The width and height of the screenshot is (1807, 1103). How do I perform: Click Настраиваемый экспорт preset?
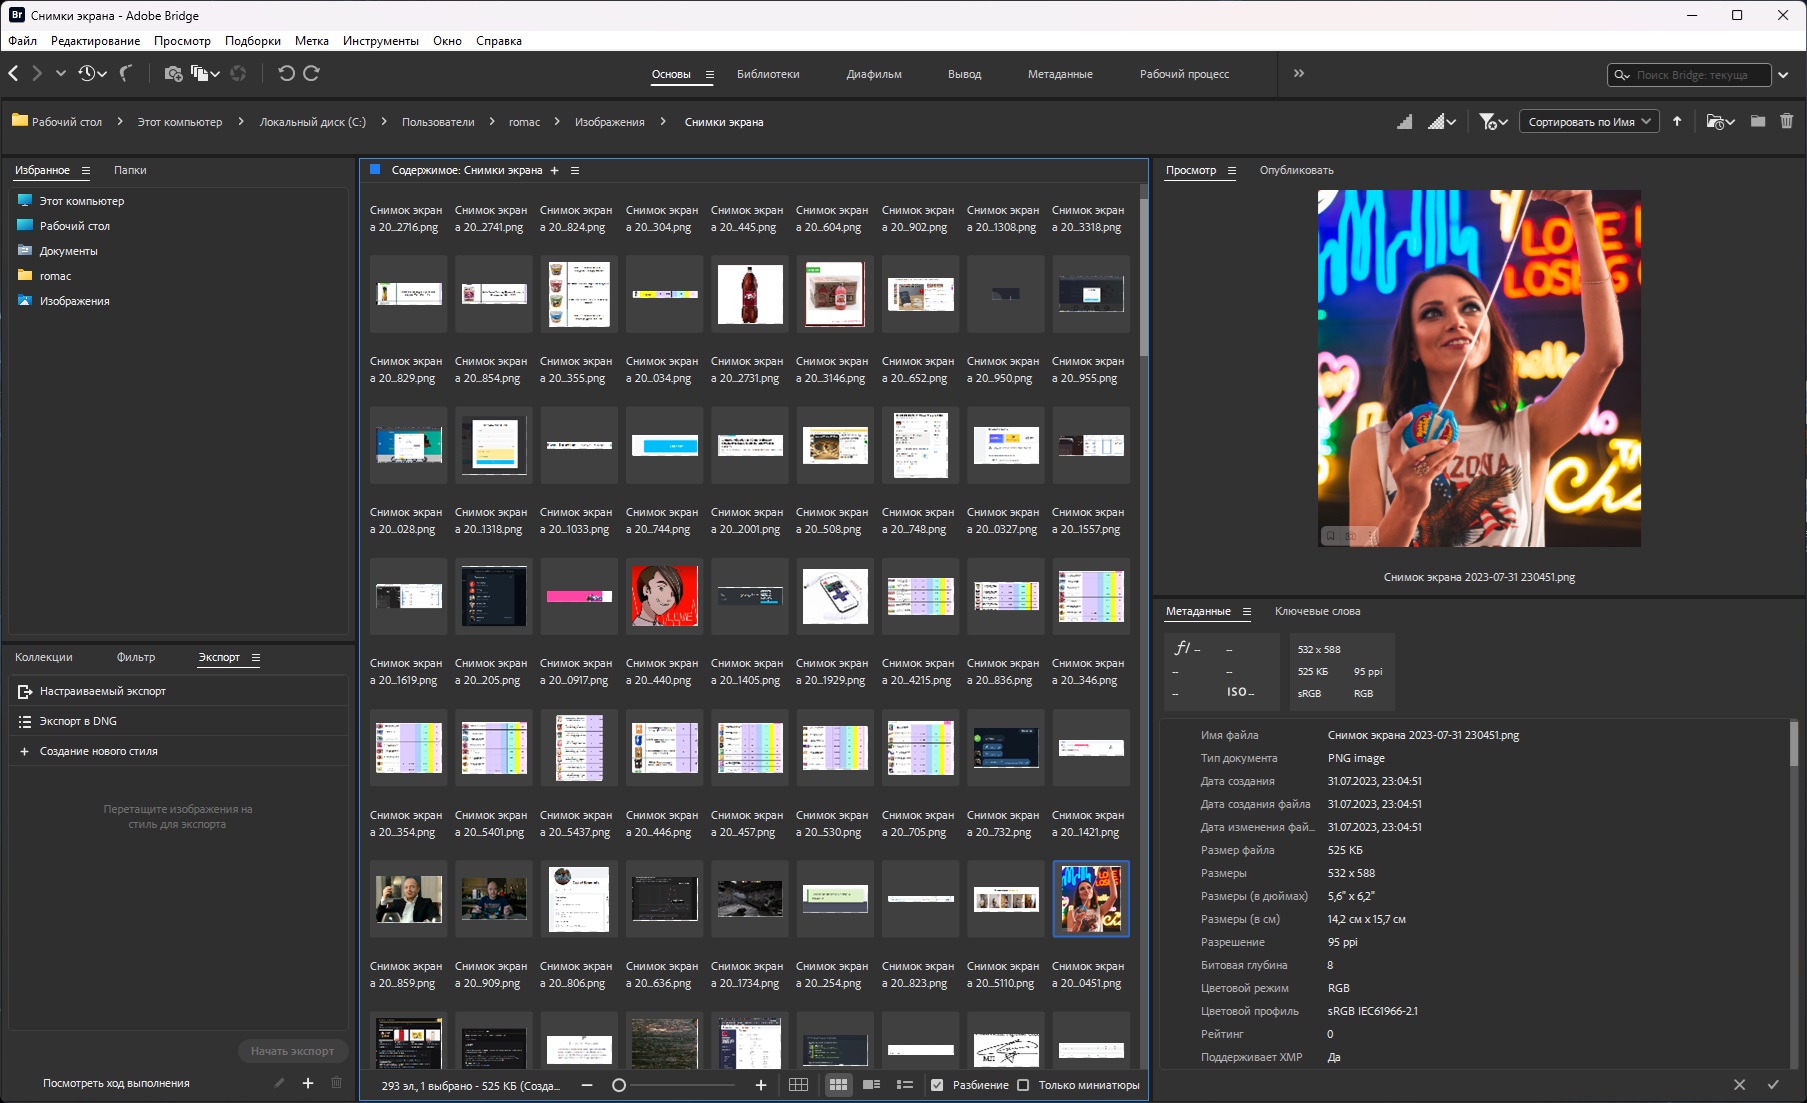coord(103,691)
